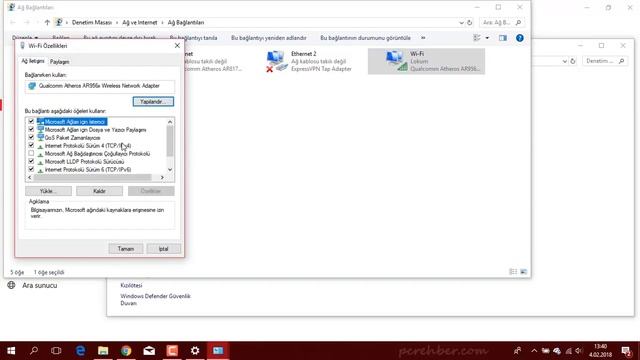Click Windows Defender Güvenlik Duvarı link
This screenshot has height=360, width=640.
coord(155,300)
